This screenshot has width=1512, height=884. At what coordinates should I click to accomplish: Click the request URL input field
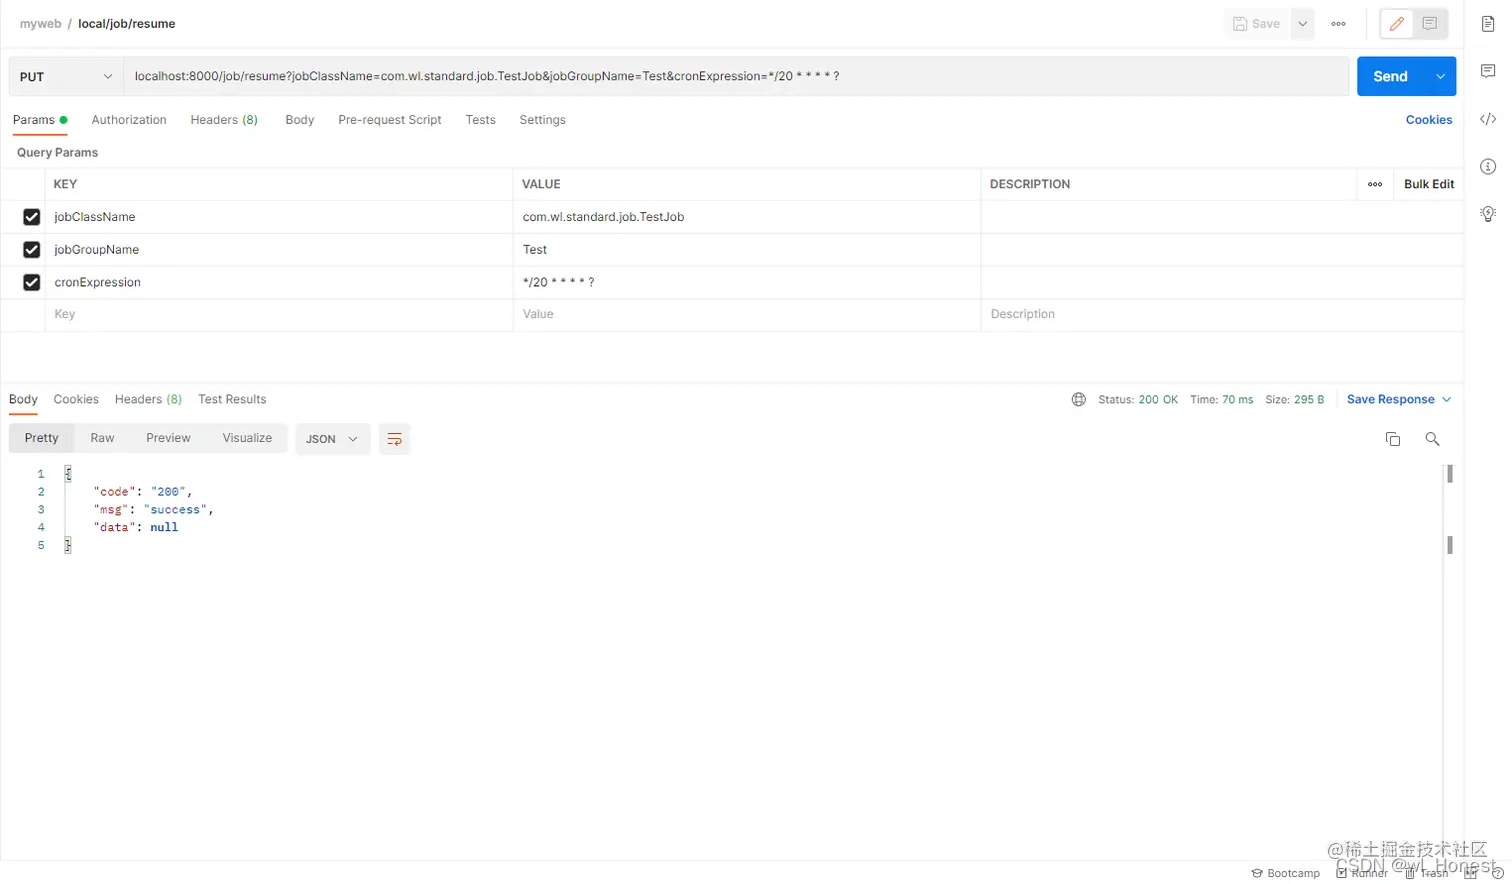736,76
